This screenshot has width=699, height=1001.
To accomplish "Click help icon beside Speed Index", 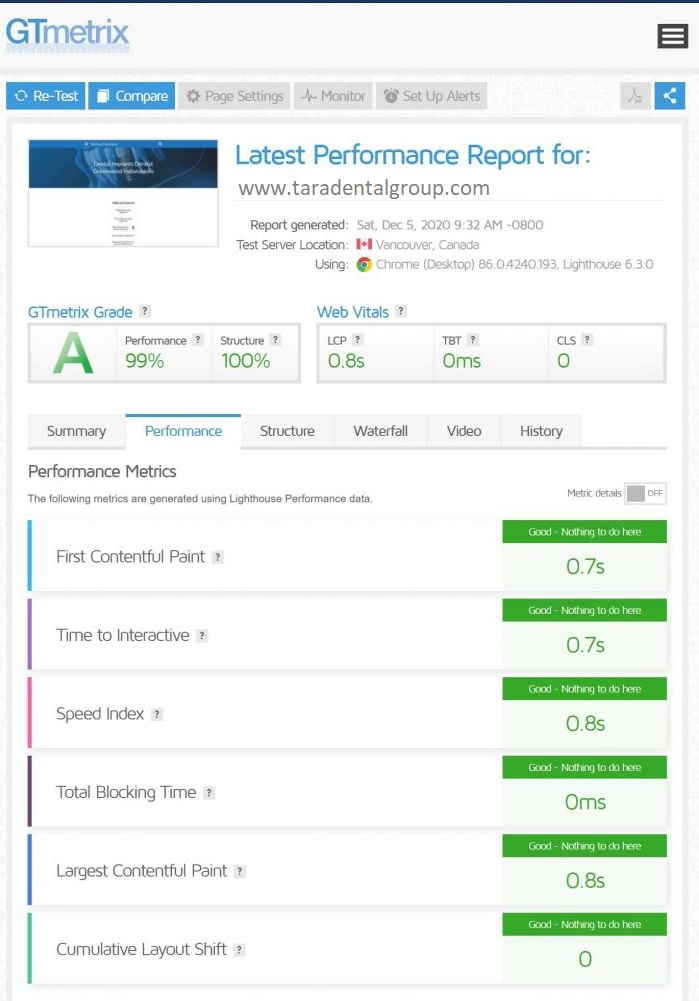I will point(157,714).
